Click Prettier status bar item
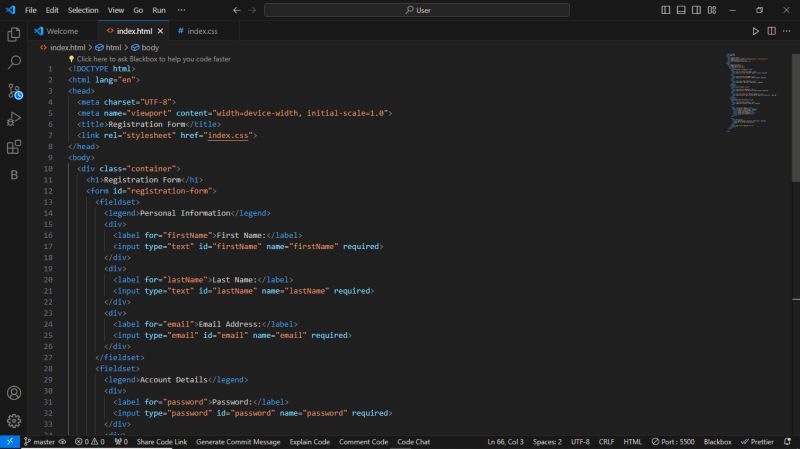The height and width of the screenshot is (449, 800). pos(757,442)
